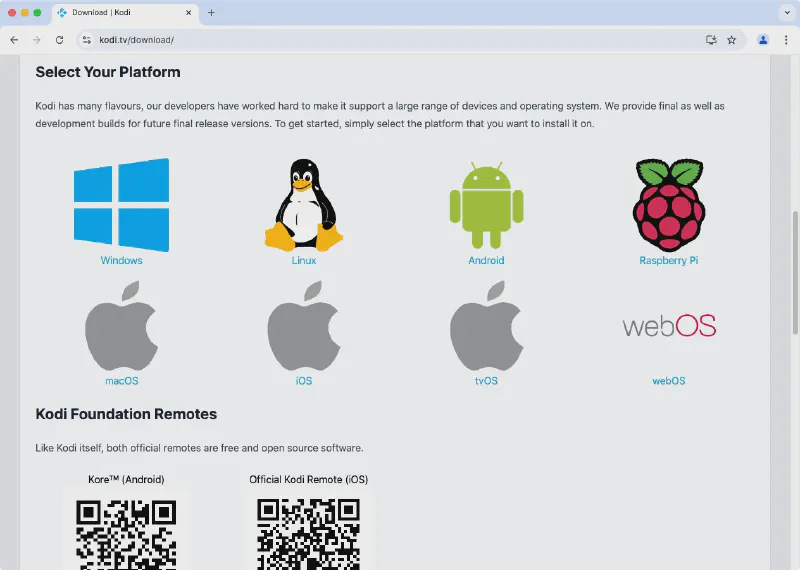This screenshot has width=800, height=570.
Task: Open a new browser tab
Action: tap(211, 13)
